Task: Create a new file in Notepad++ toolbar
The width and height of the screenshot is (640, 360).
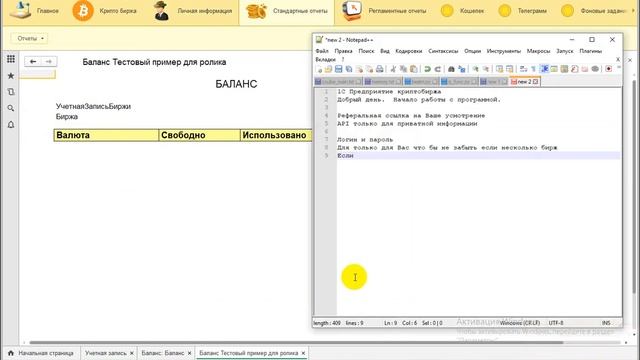Action: [318, 69]
